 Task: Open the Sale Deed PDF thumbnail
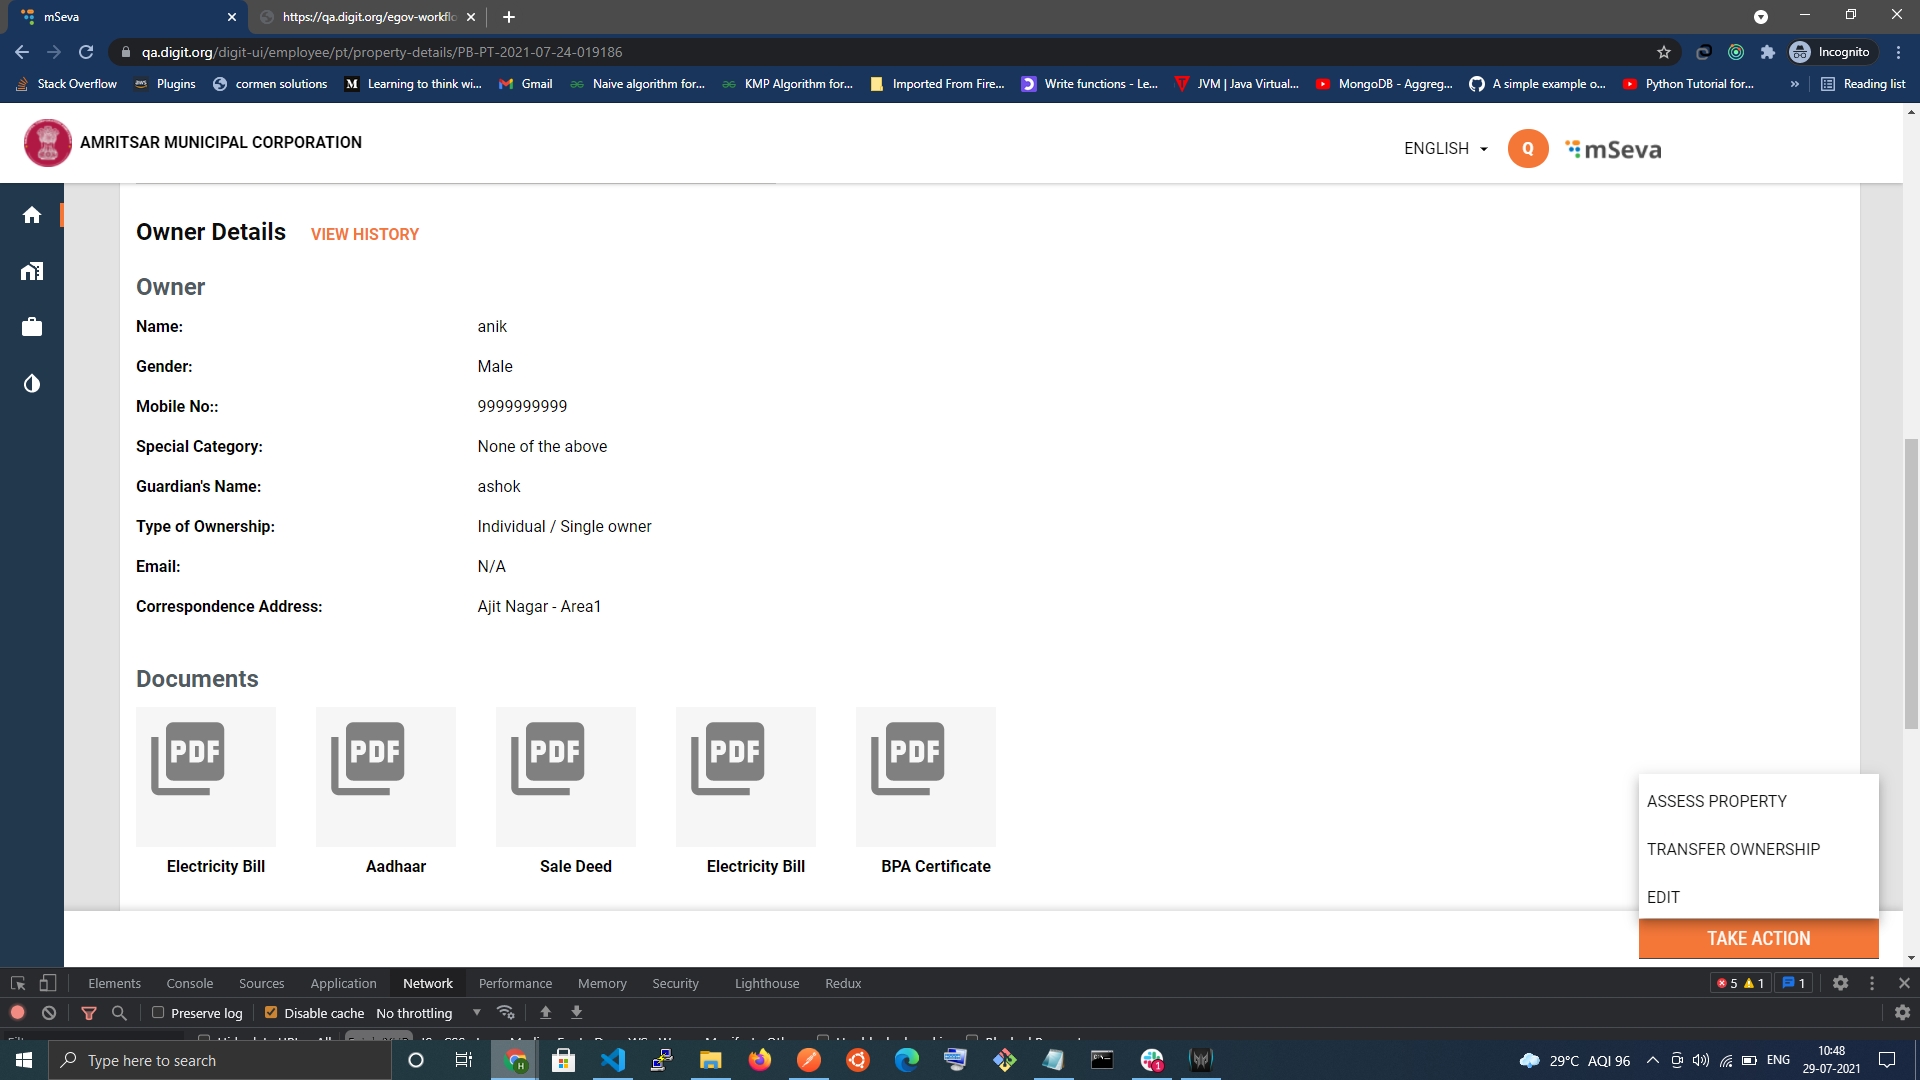coord(566,777)
